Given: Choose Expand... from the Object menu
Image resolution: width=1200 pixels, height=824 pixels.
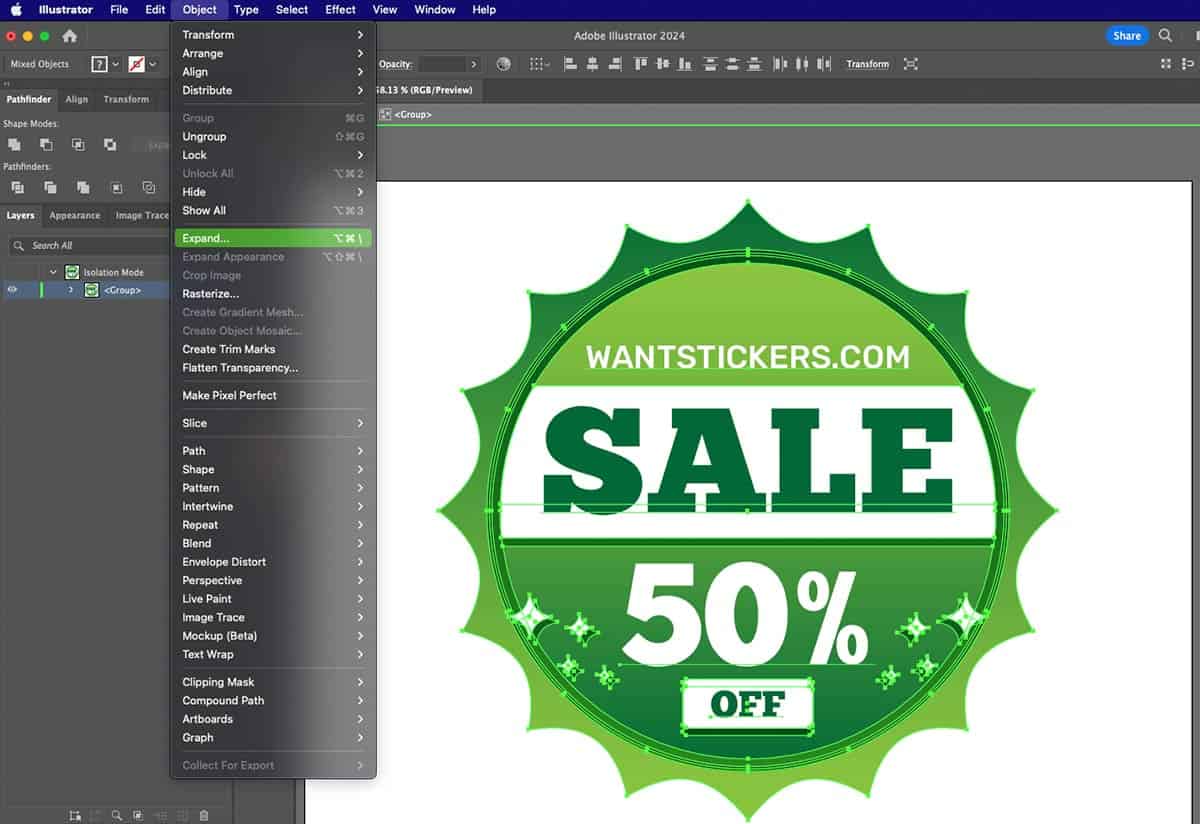Looking at the screenshot, I should tap(272, 239).
